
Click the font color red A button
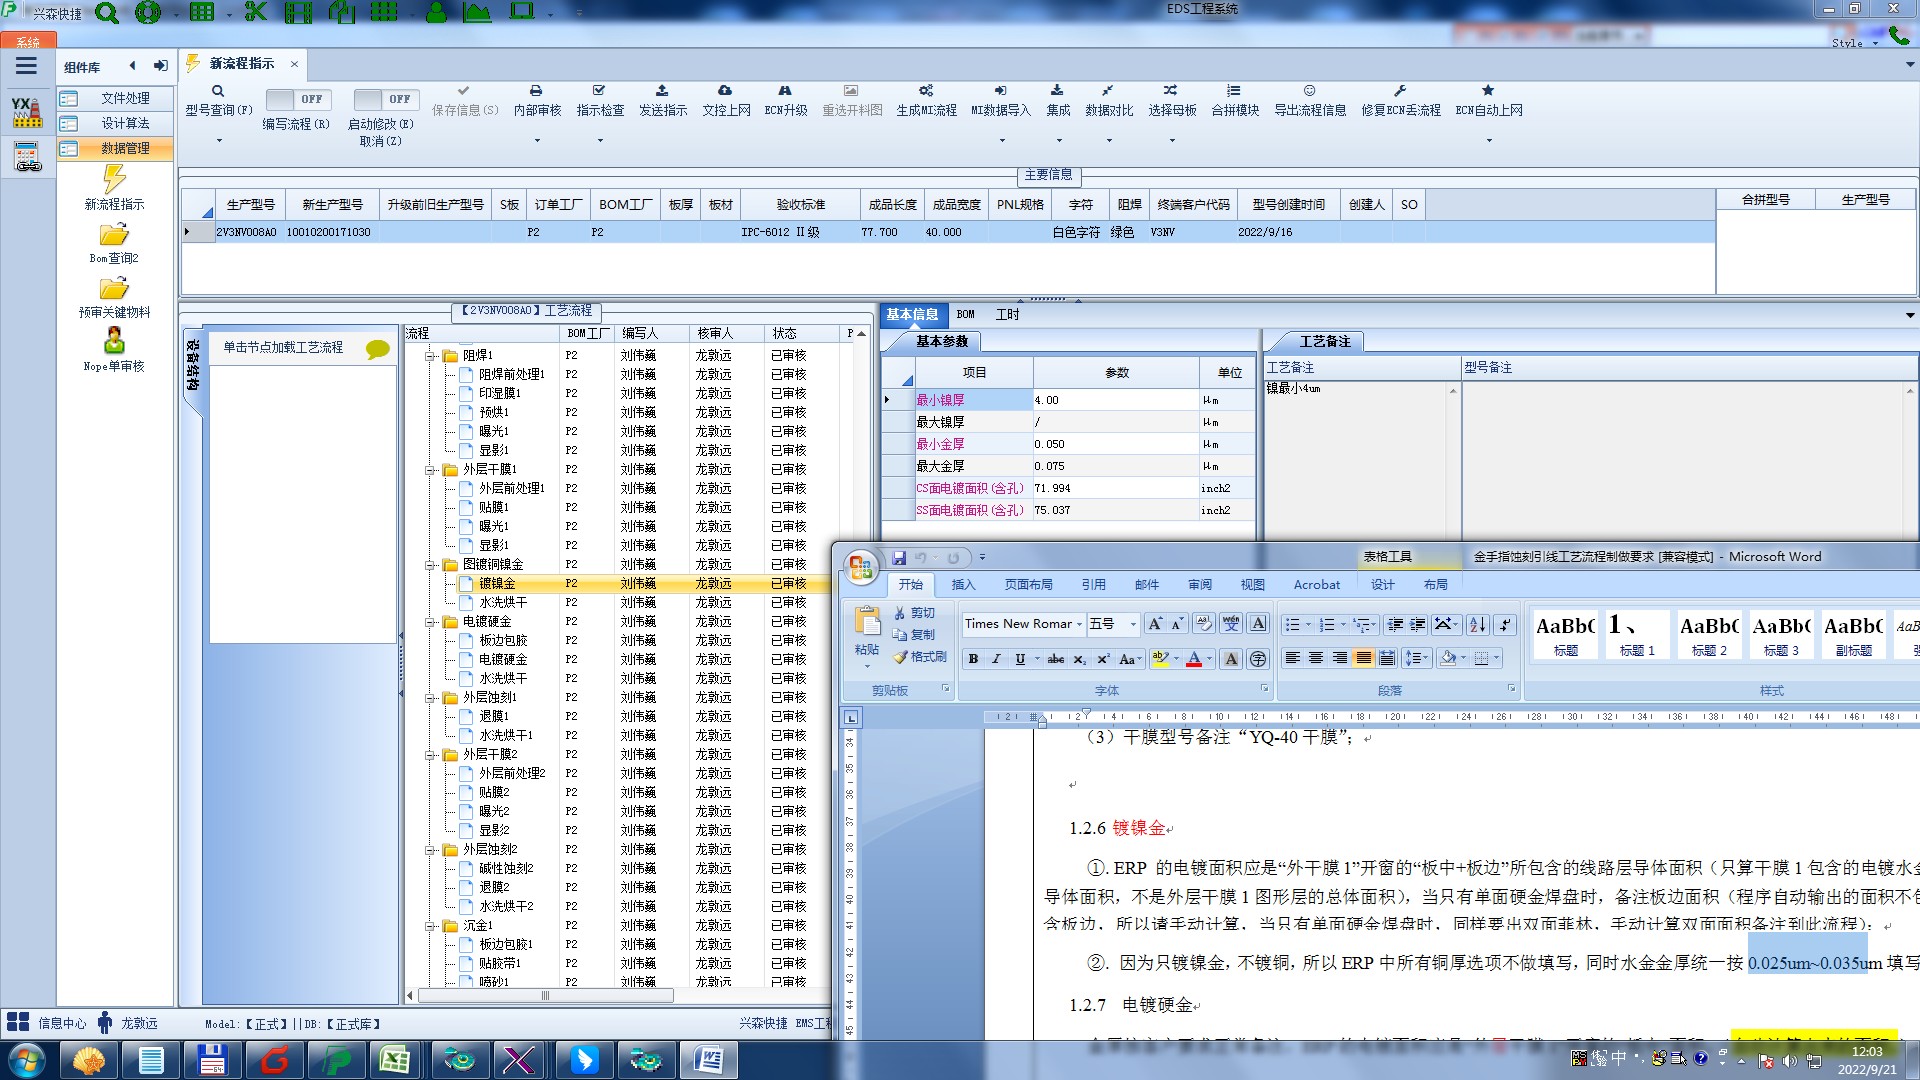coord(1193,659)
